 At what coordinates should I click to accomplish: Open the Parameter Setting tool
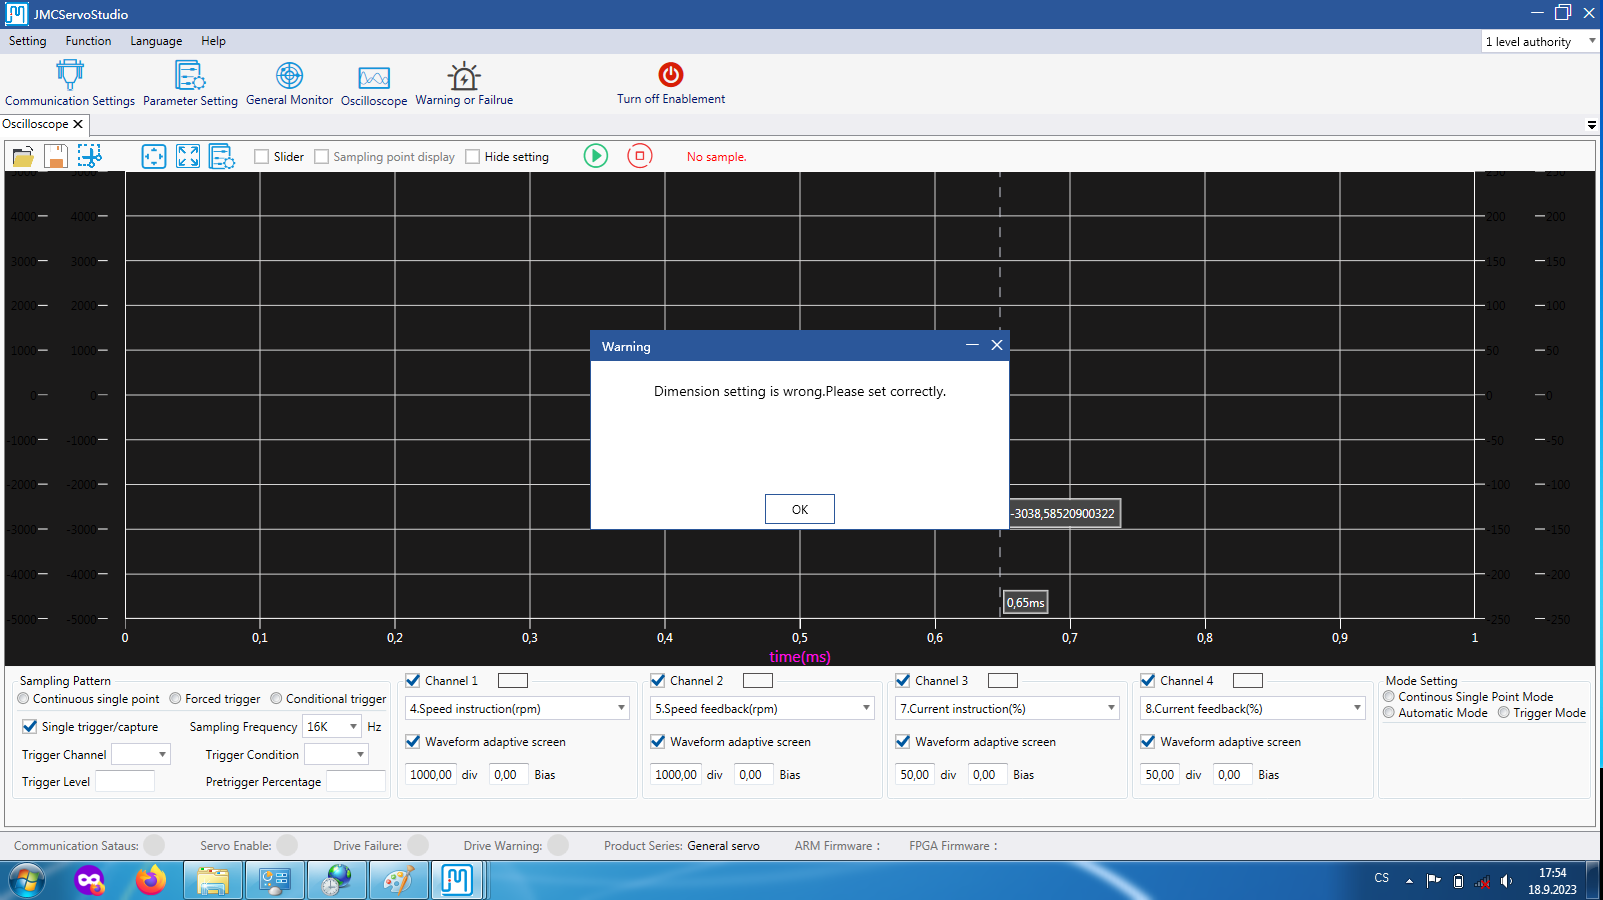click(190, 76)
